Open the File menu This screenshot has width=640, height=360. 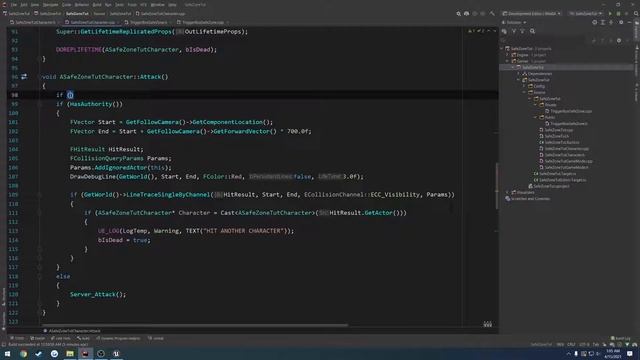pos(14,4)
